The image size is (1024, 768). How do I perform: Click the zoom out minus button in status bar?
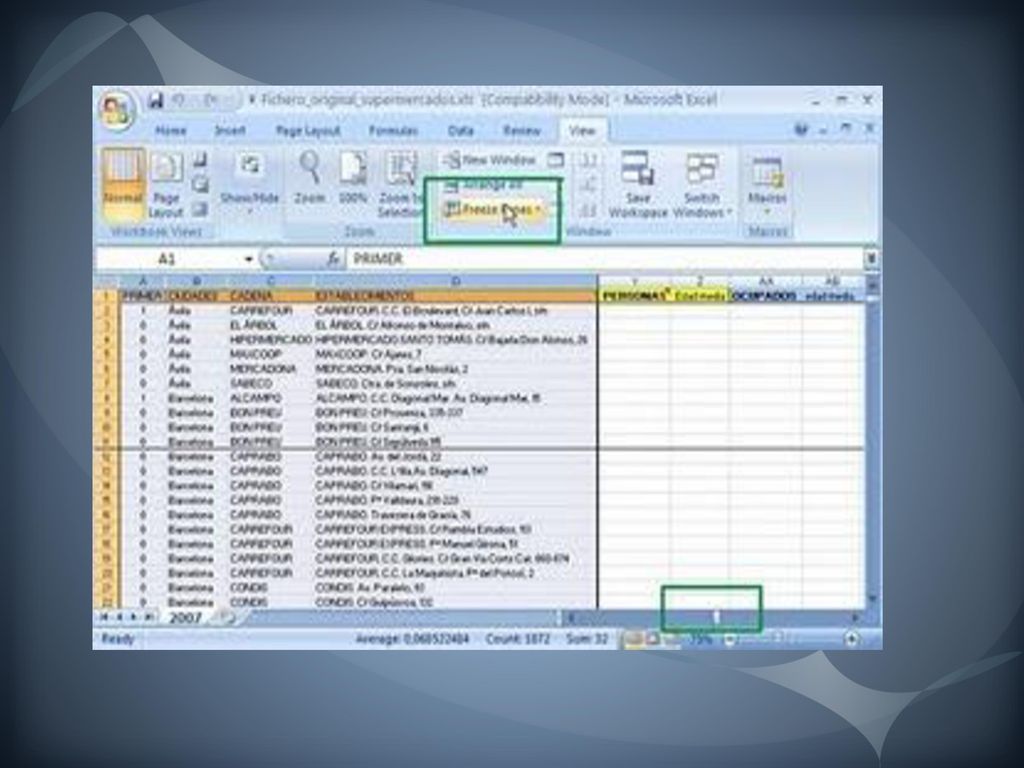tap(729, 639)
